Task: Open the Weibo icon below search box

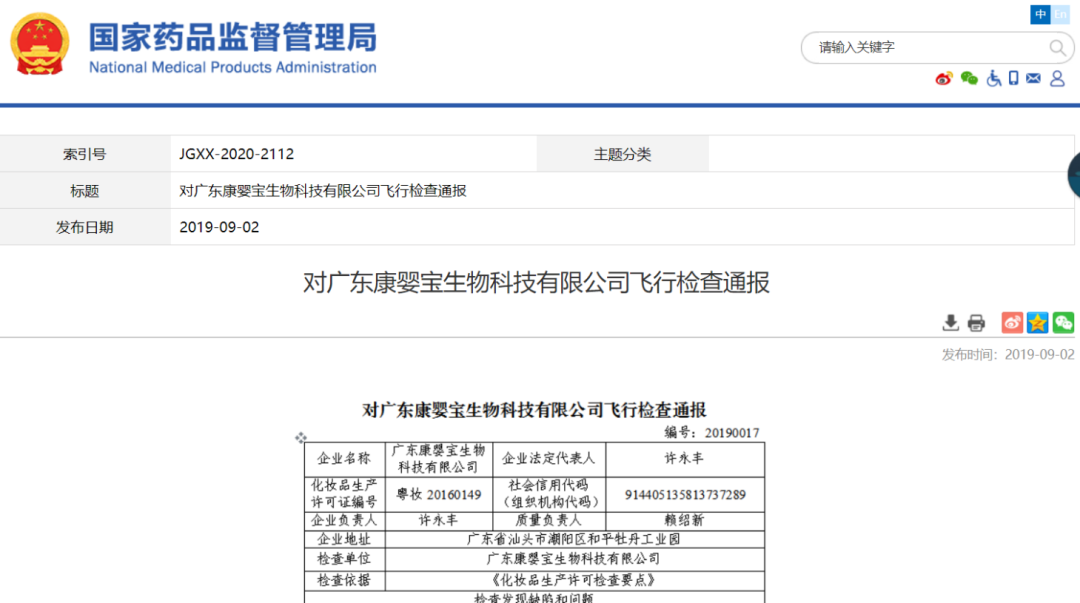Action: click(944, 78)
